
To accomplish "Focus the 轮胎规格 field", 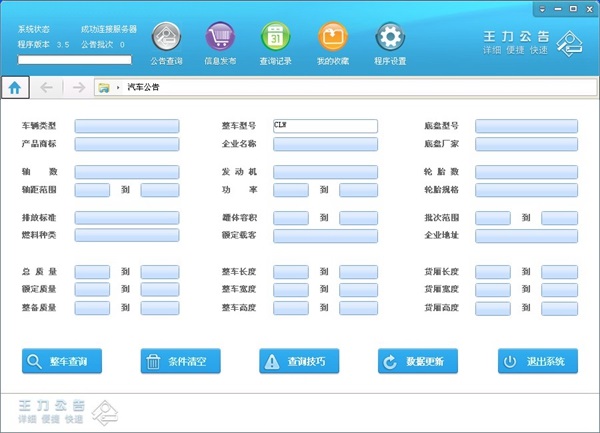I will click(x=527, y=190).
